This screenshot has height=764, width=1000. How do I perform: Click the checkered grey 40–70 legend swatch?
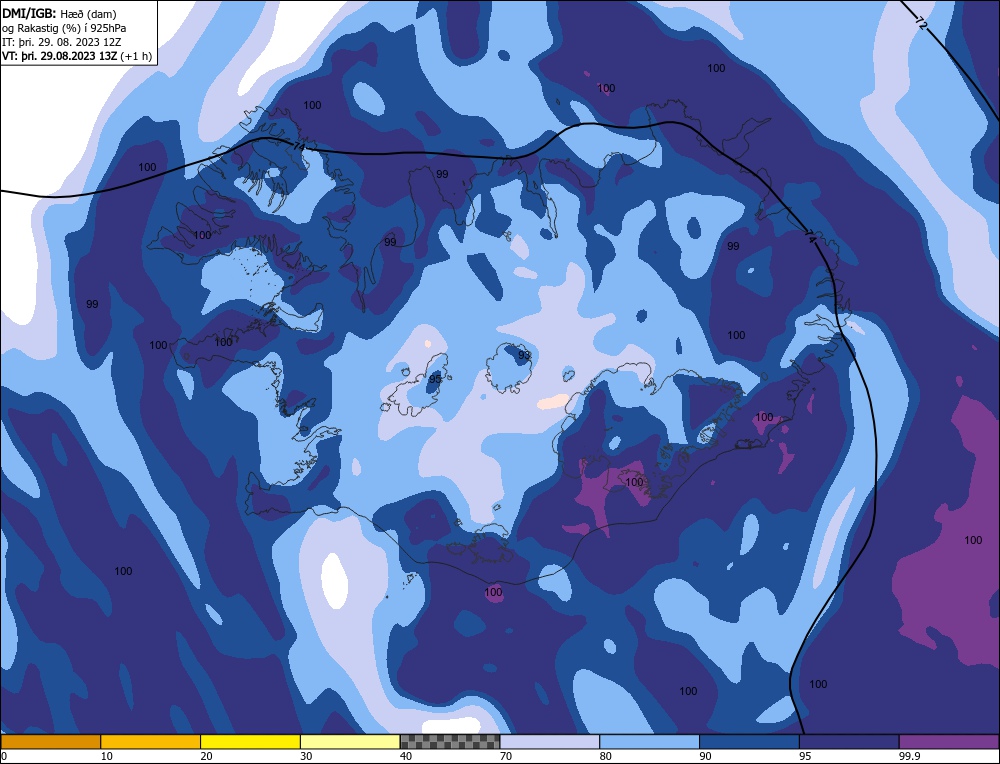[x=450, y=741]
